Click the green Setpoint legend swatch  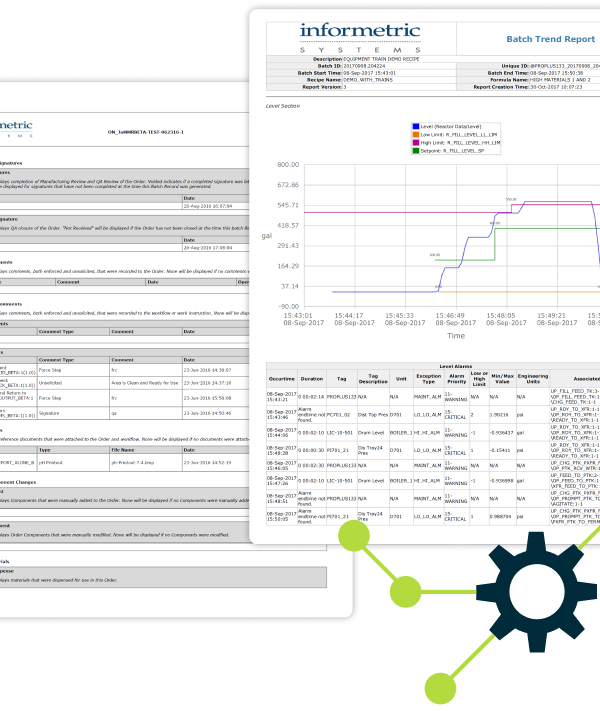415,151
